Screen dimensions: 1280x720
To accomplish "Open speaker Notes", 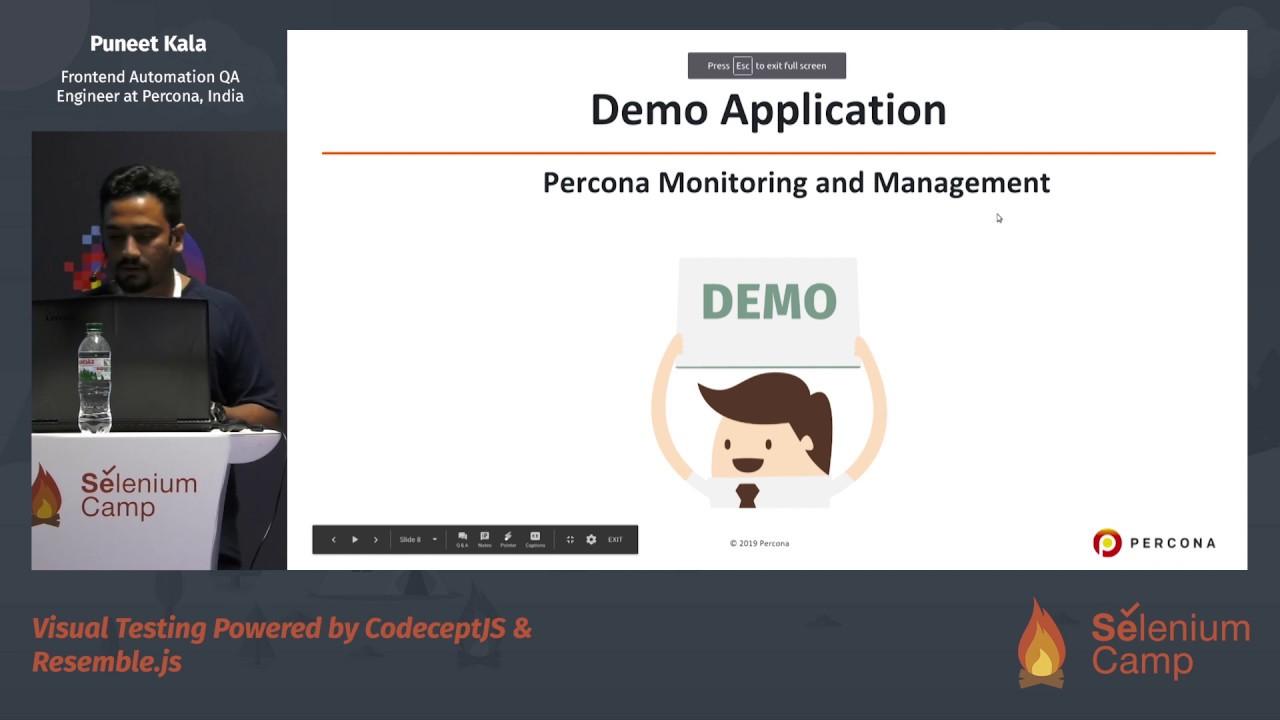I will coord(485,539).
